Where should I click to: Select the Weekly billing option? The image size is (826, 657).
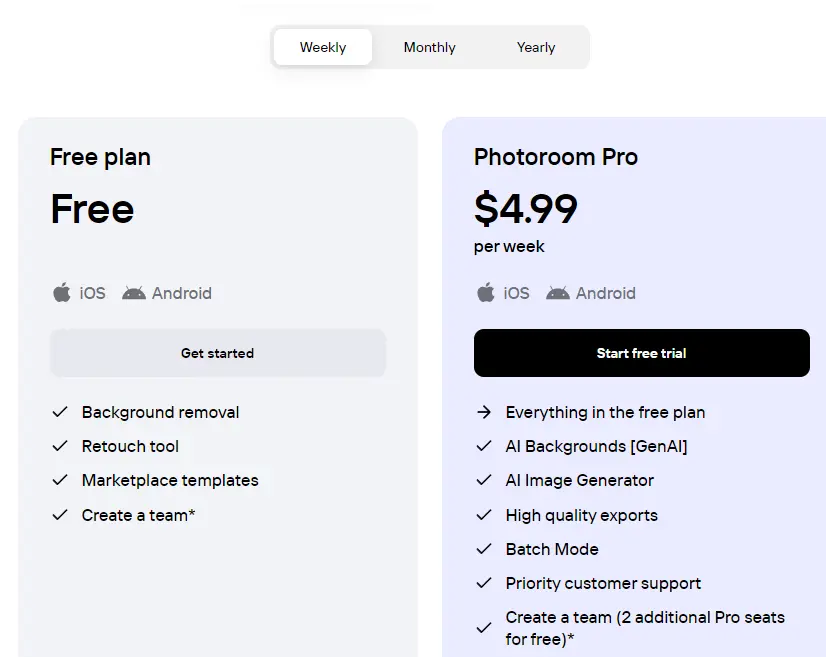pyautogui.click(x=322, y=47)
